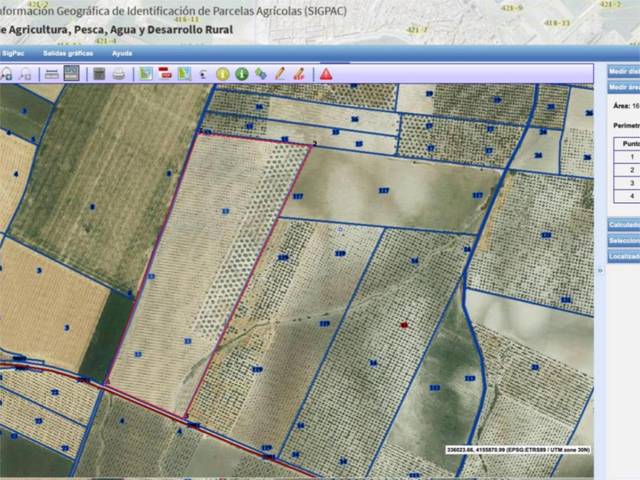
Task: Collapse the Medir área panel header
Action: tap(623, 88)
